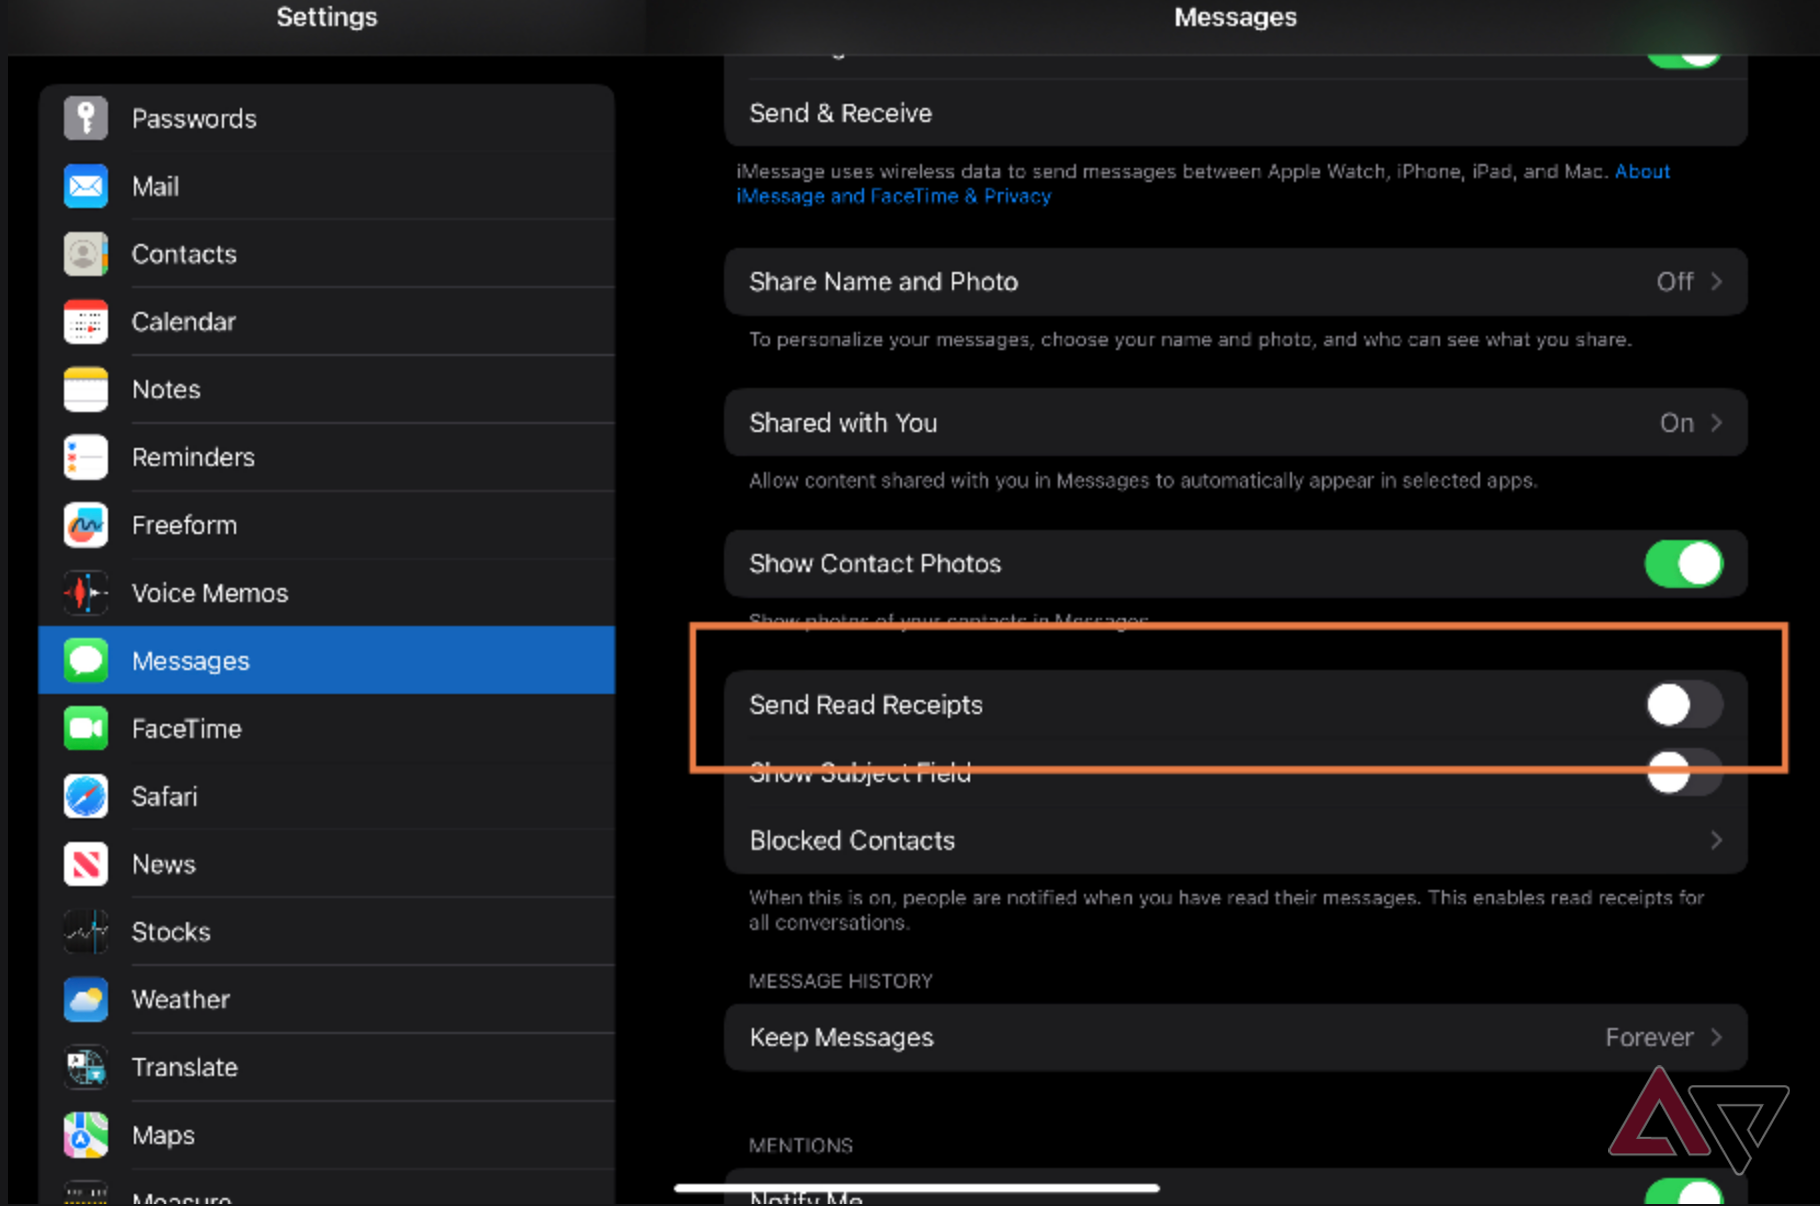
Task: Select the Mail app icon
Action: pos(85,186)
